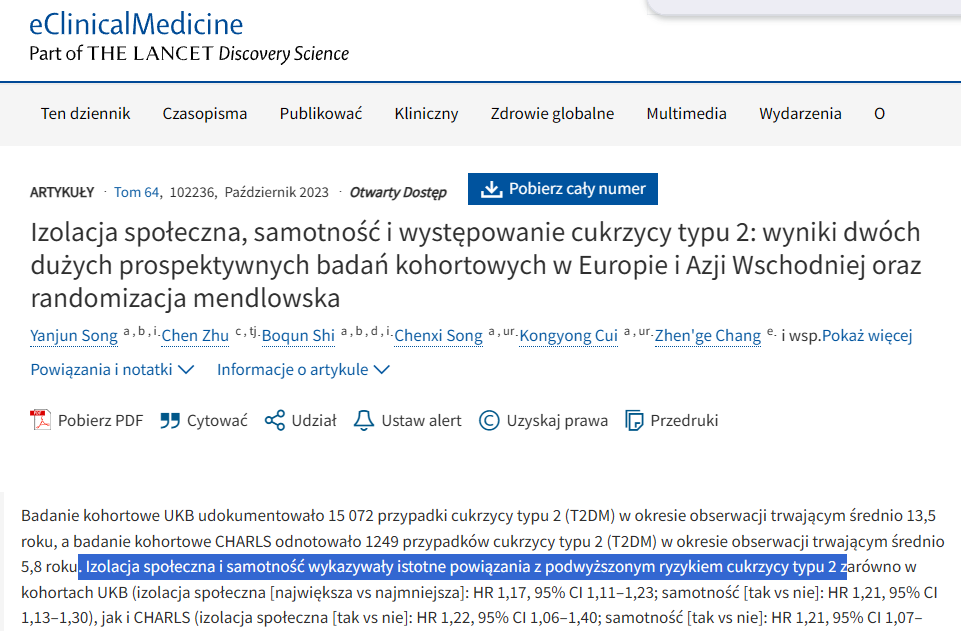Screen dimensions: 961x643
Task: Click the bell Ustaw alert icon
Action: tap(364, 420)
